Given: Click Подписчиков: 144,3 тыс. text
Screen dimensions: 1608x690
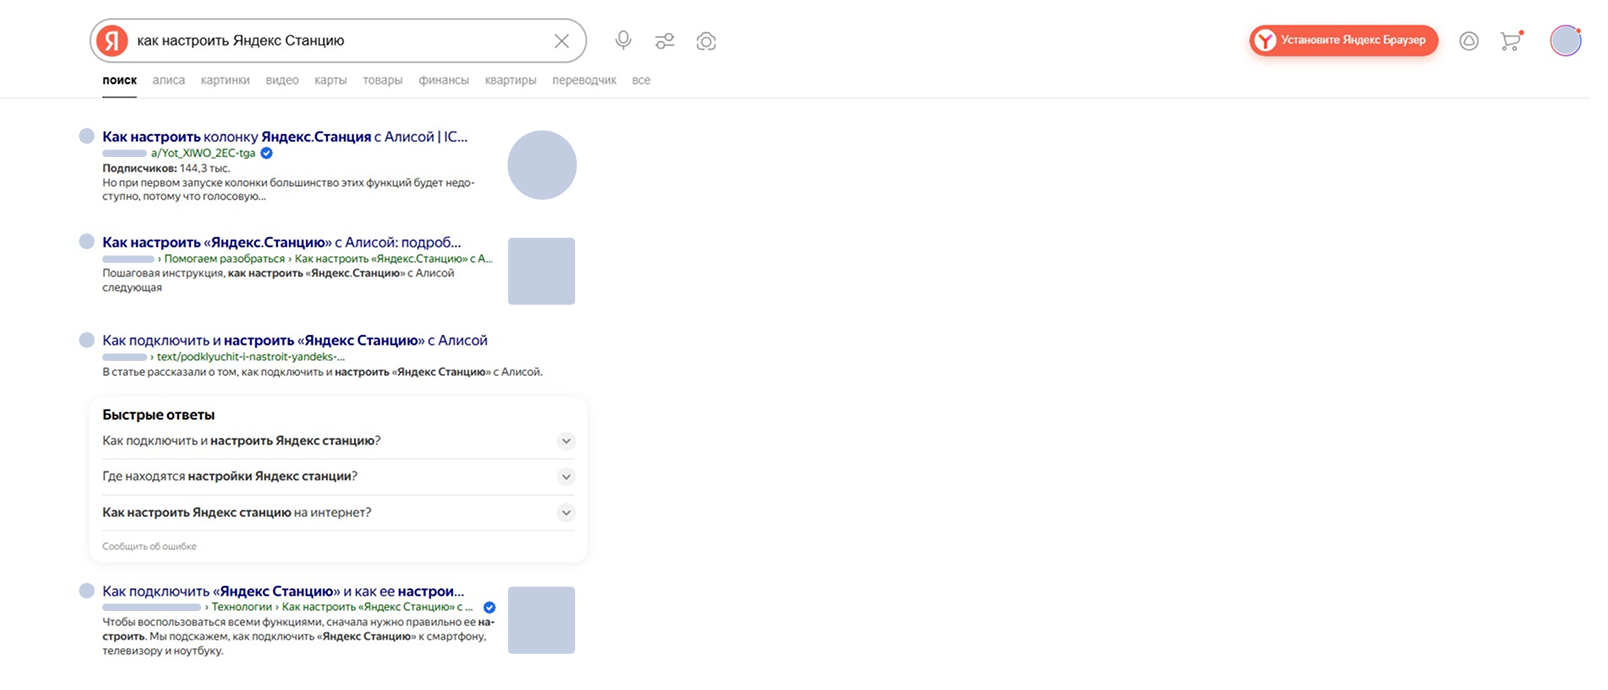Looking at the screenshot, I should click(x=166, y=169).
